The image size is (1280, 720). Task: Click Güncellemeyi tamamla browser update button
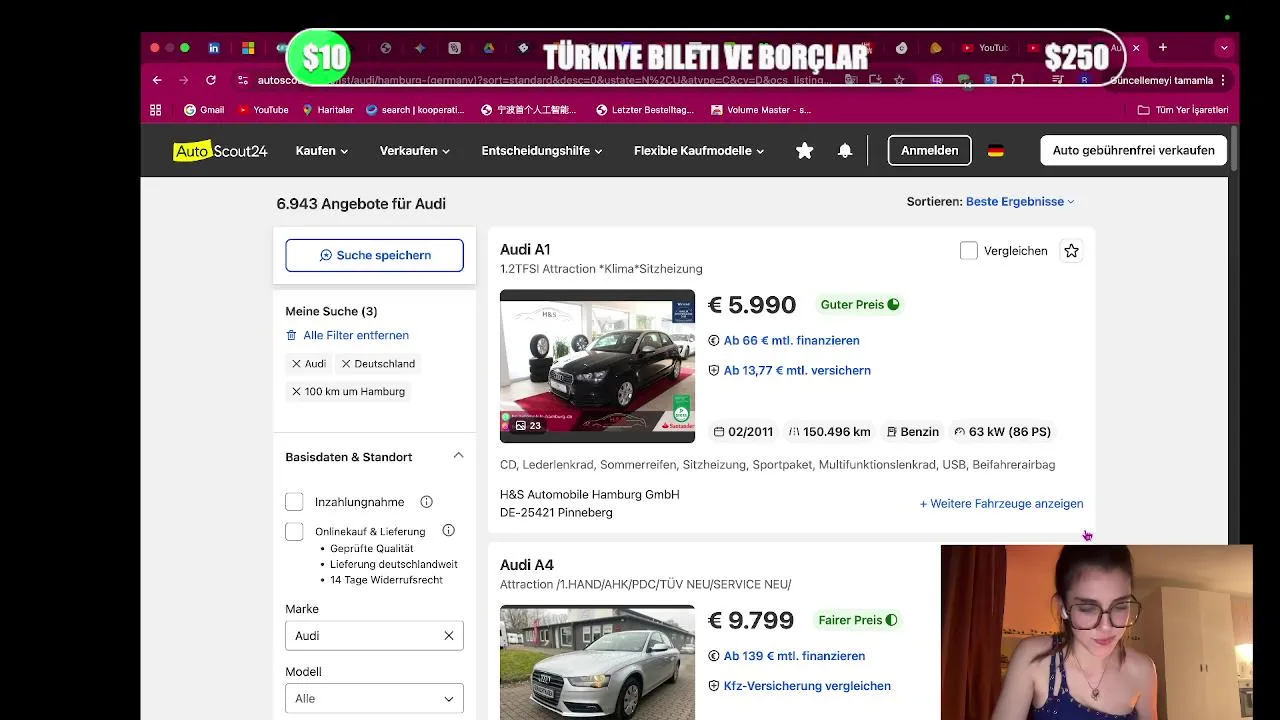(1161, 80)
